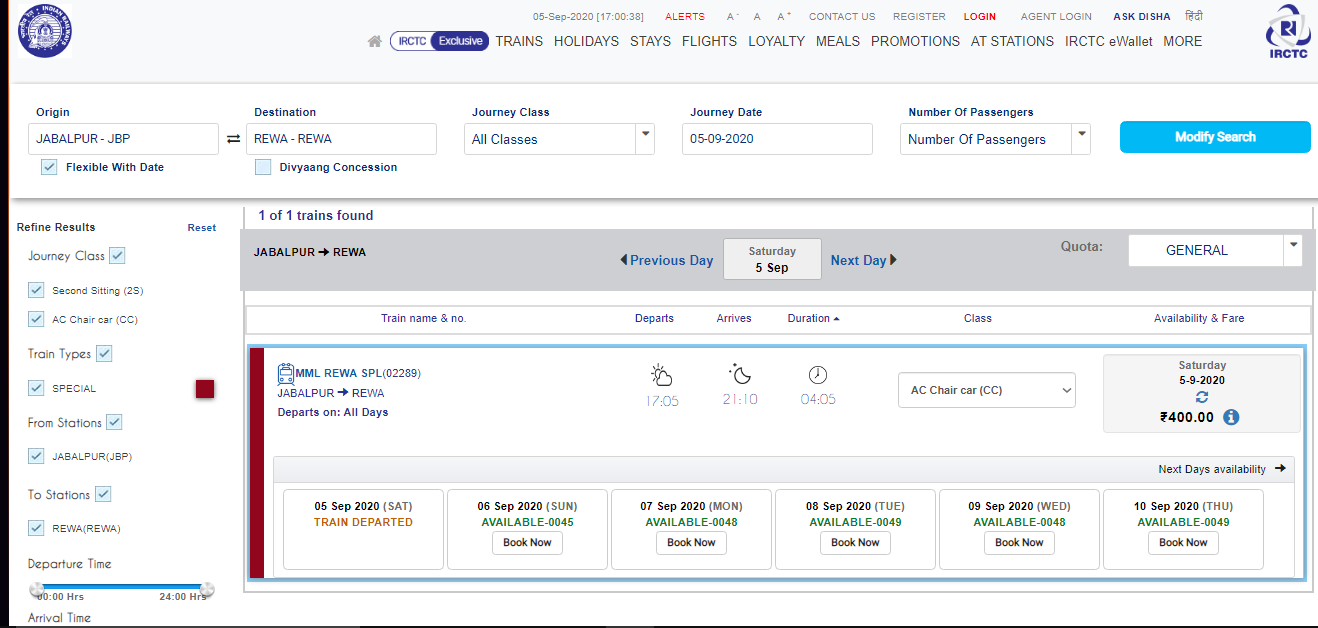Click the departure weather icon above 17:05
This screenshot has height=628, width=1318.
(x=661, y=375)
